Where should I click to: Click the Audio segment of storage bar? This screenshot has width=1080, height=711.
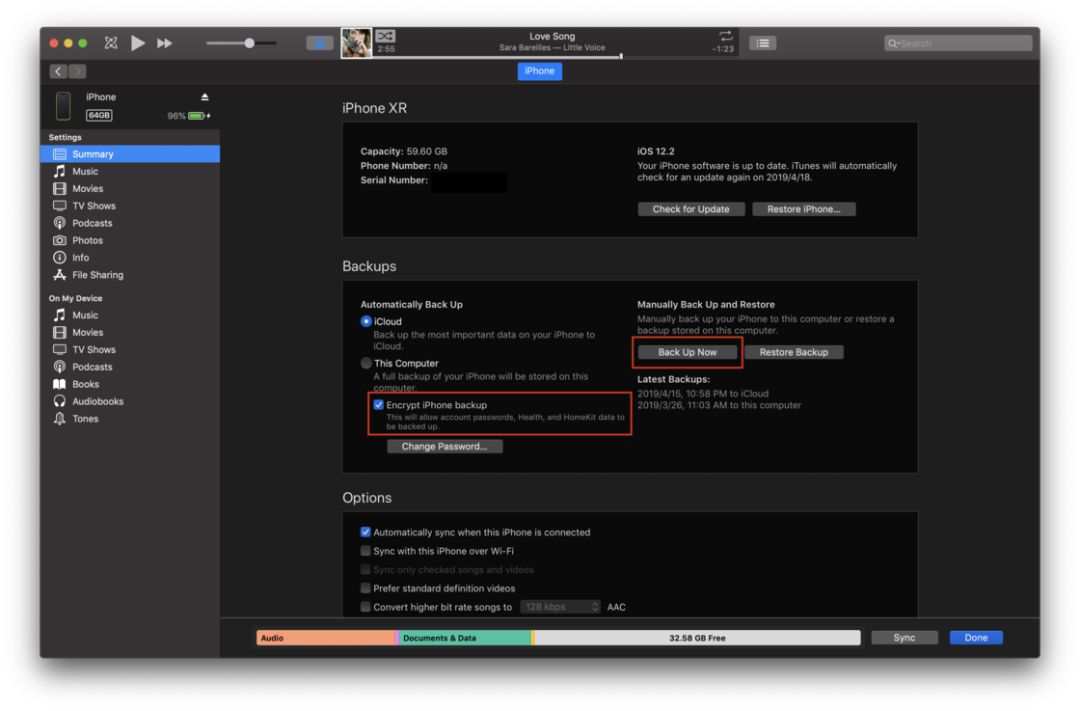point(326,638)
